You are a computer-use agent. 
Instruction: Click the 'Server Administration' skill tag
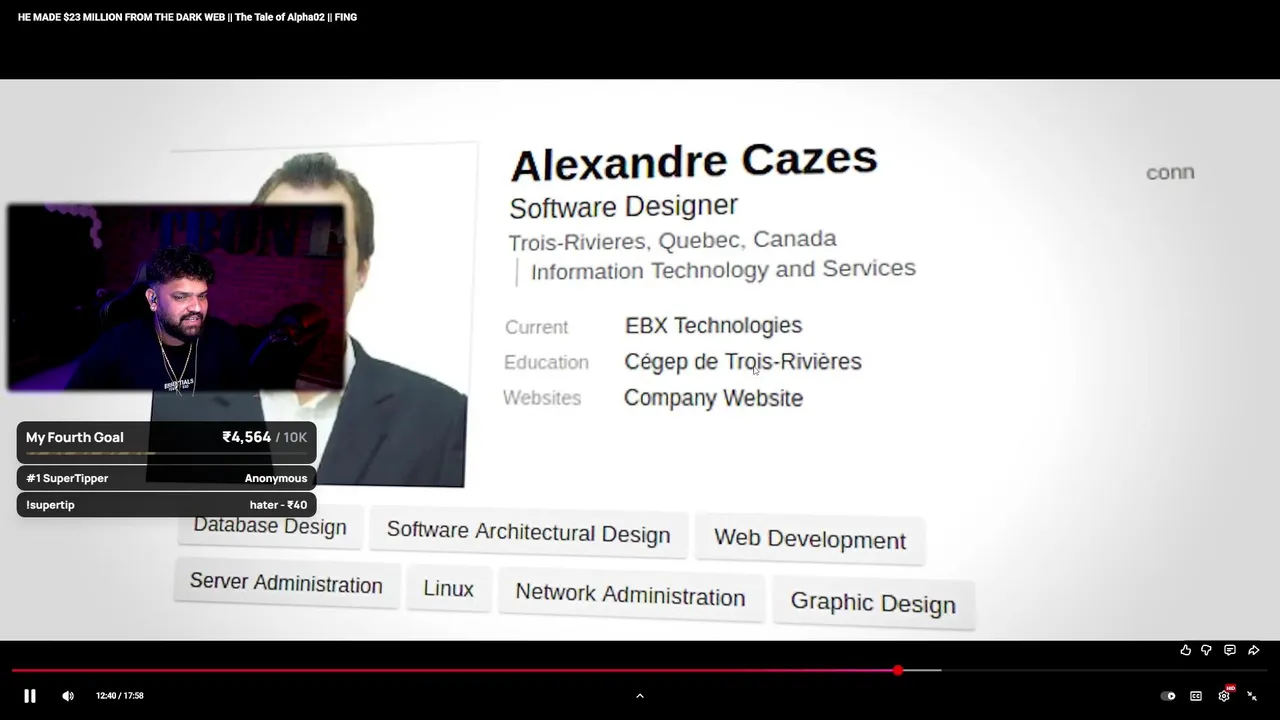point(286,584)
